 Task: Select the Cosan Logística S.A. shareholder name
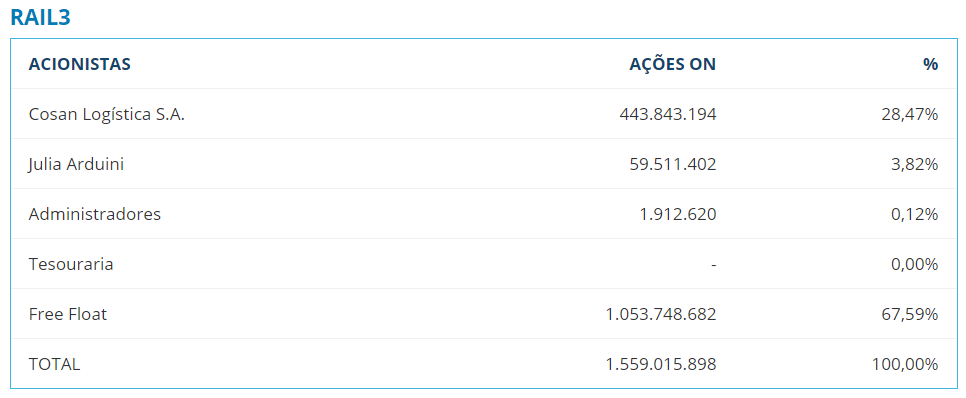(x=107, y=115)
